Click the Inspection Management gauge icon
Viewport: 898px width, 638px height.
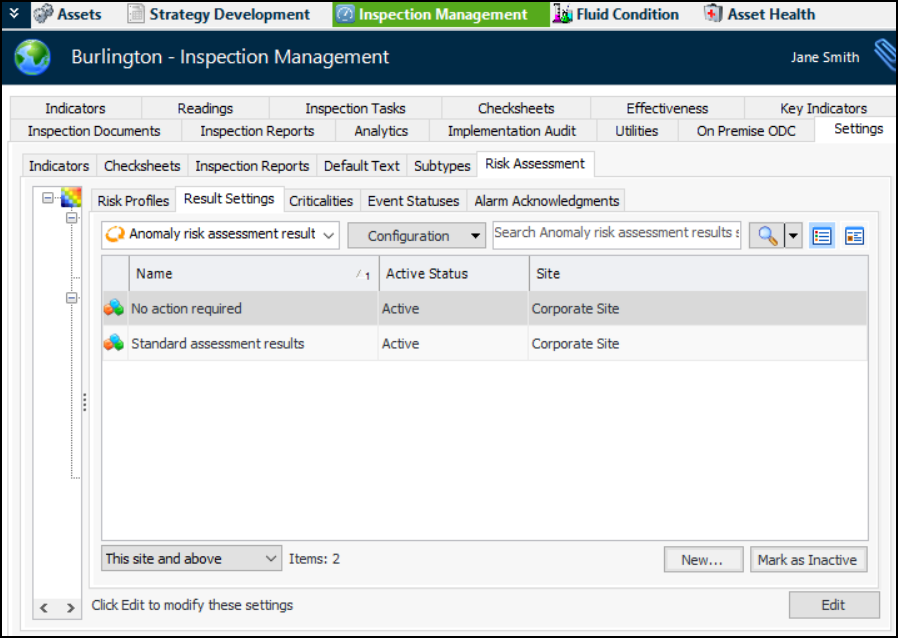click(345, 14)
